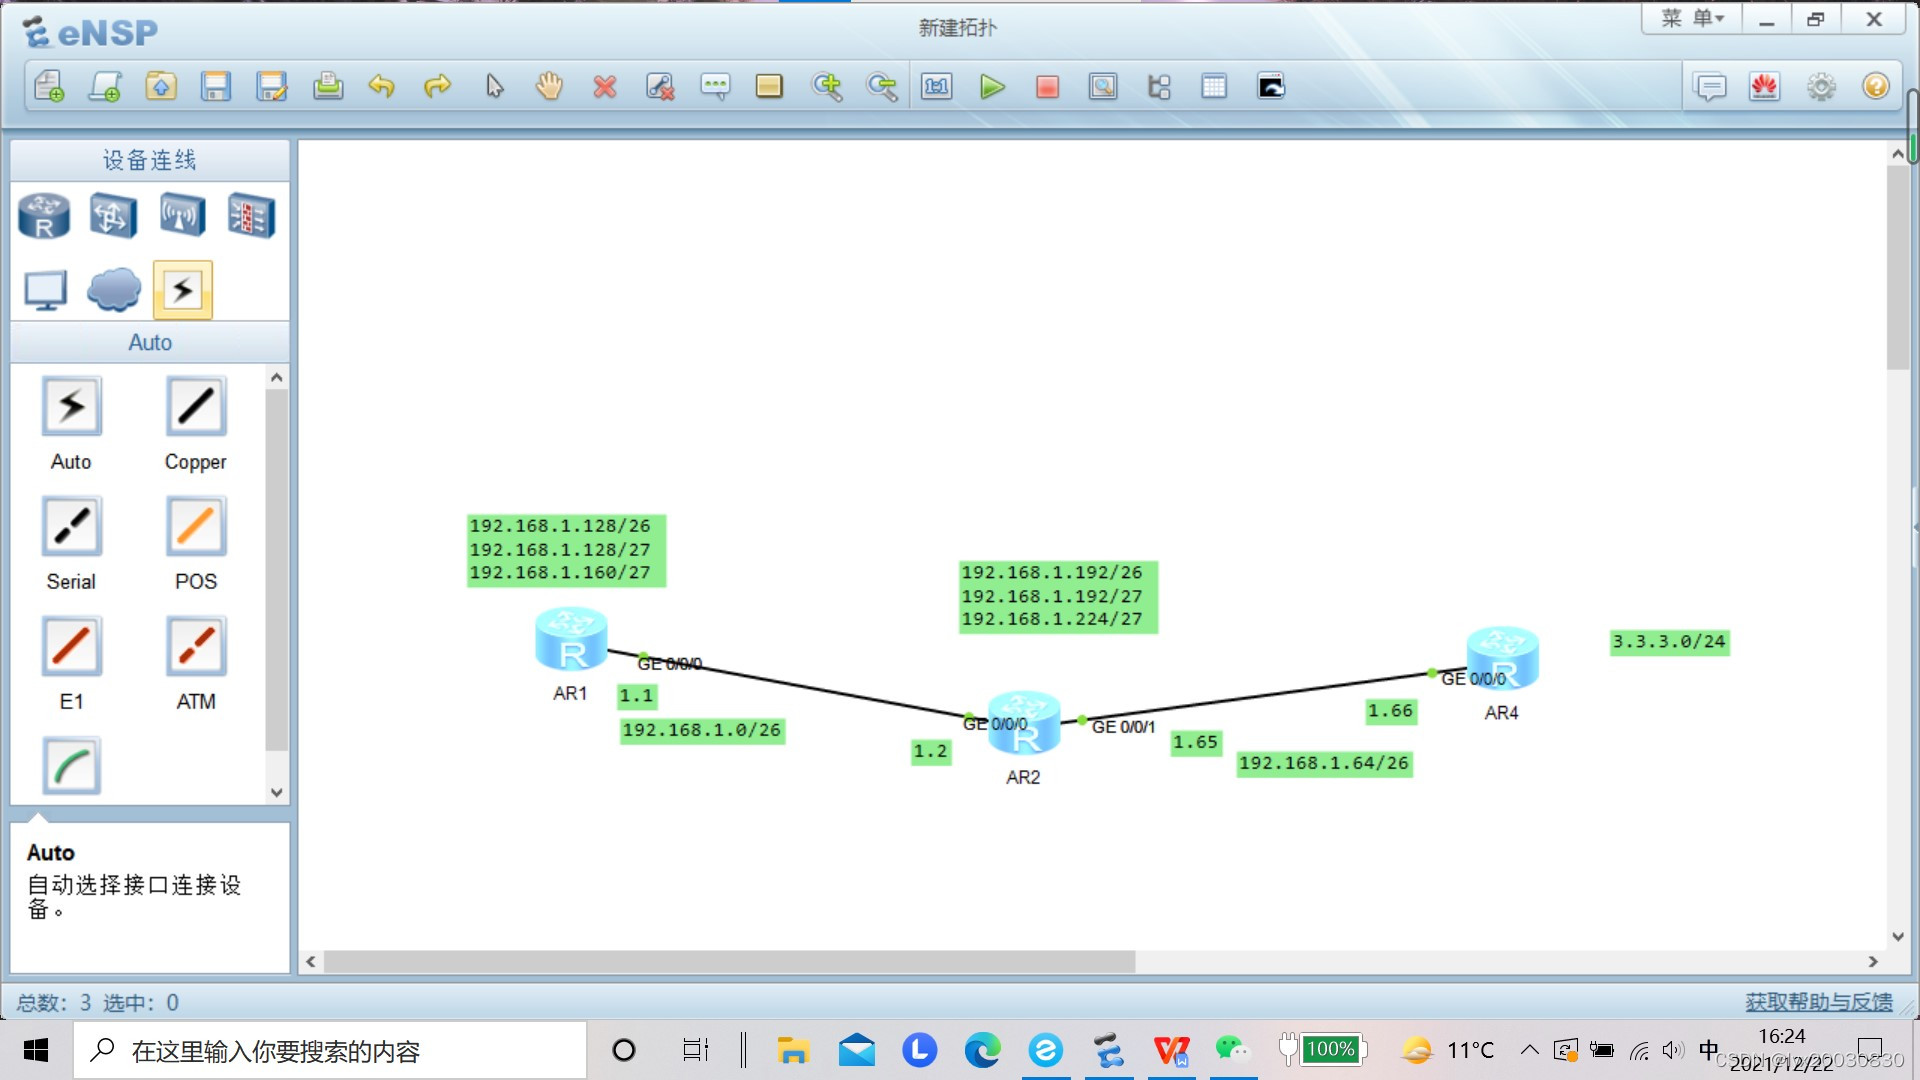1920x1080 pixels.
Task: Click the Windows search input box
Action: (330, 1051)
